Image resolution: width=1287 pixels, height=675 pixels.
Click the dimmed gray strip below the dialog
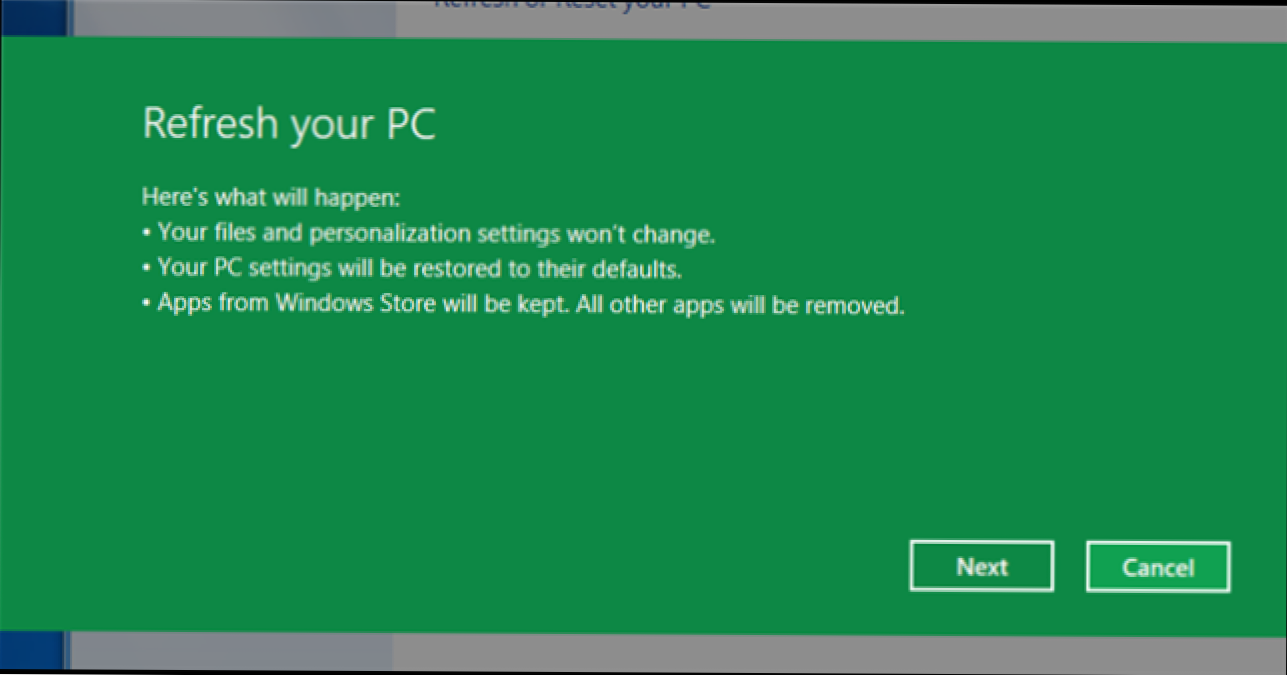800,652
